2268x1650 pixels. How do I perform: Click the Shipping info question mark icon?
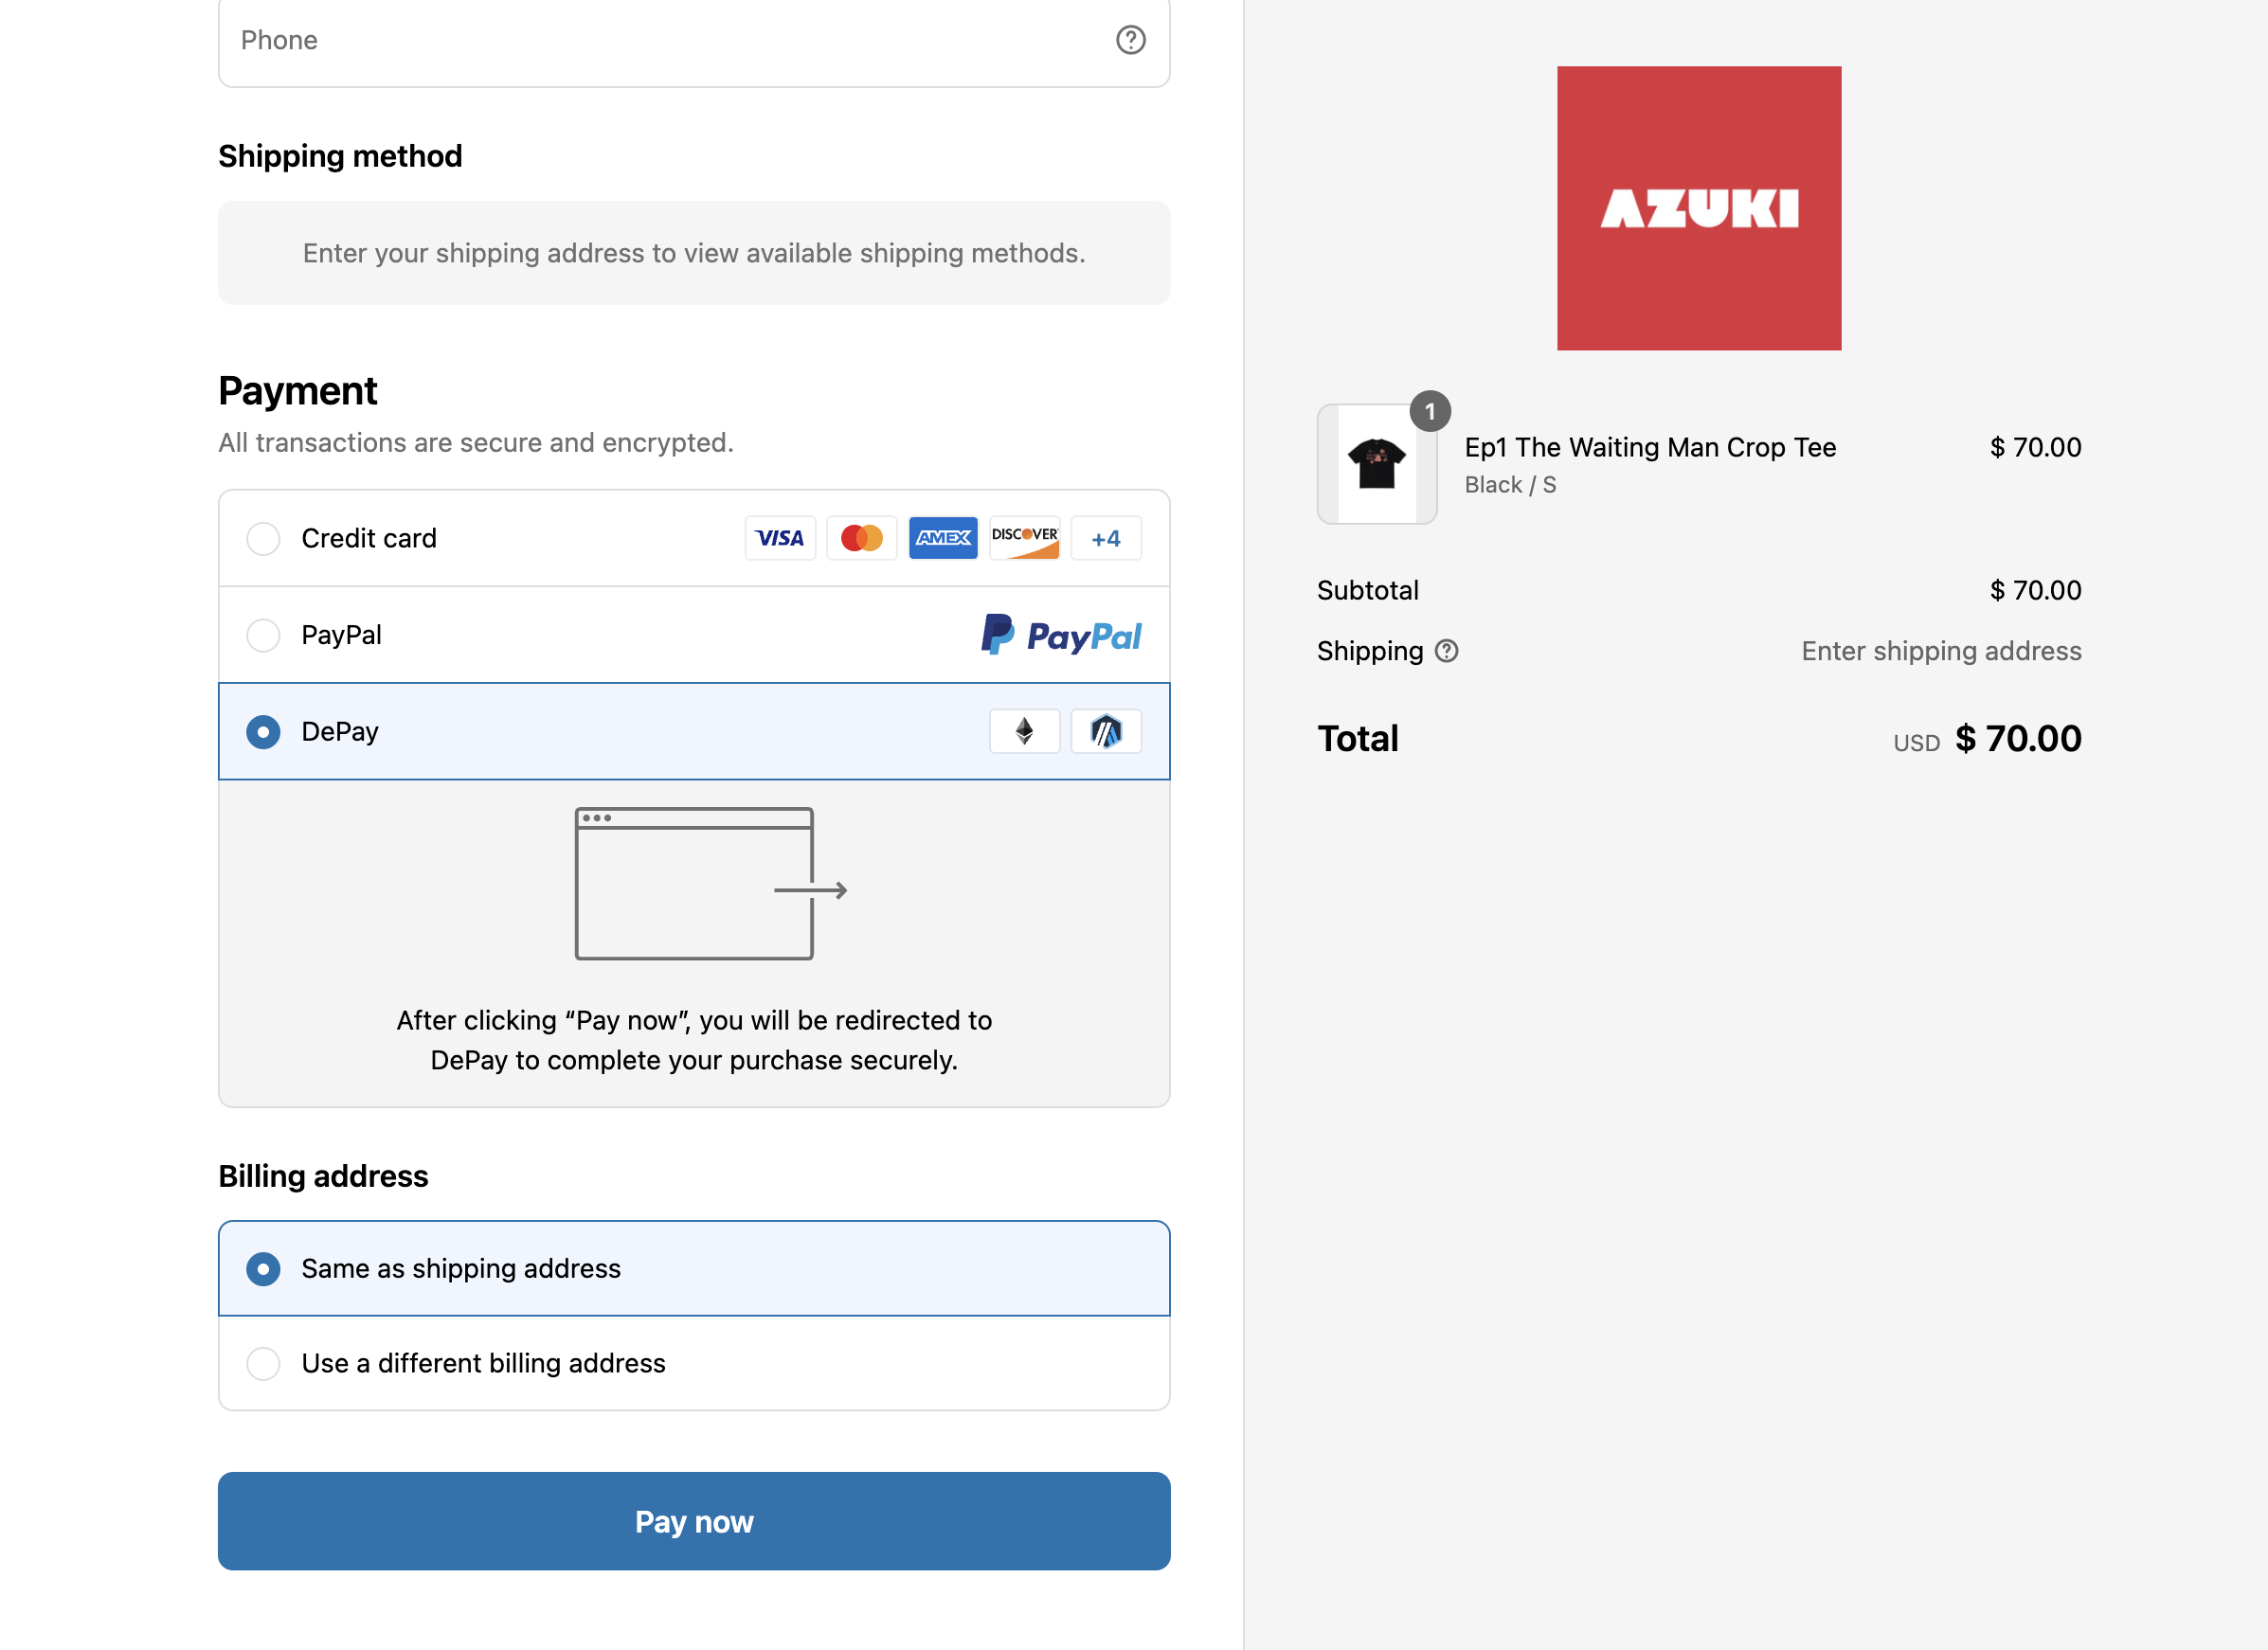(1446, 651)
